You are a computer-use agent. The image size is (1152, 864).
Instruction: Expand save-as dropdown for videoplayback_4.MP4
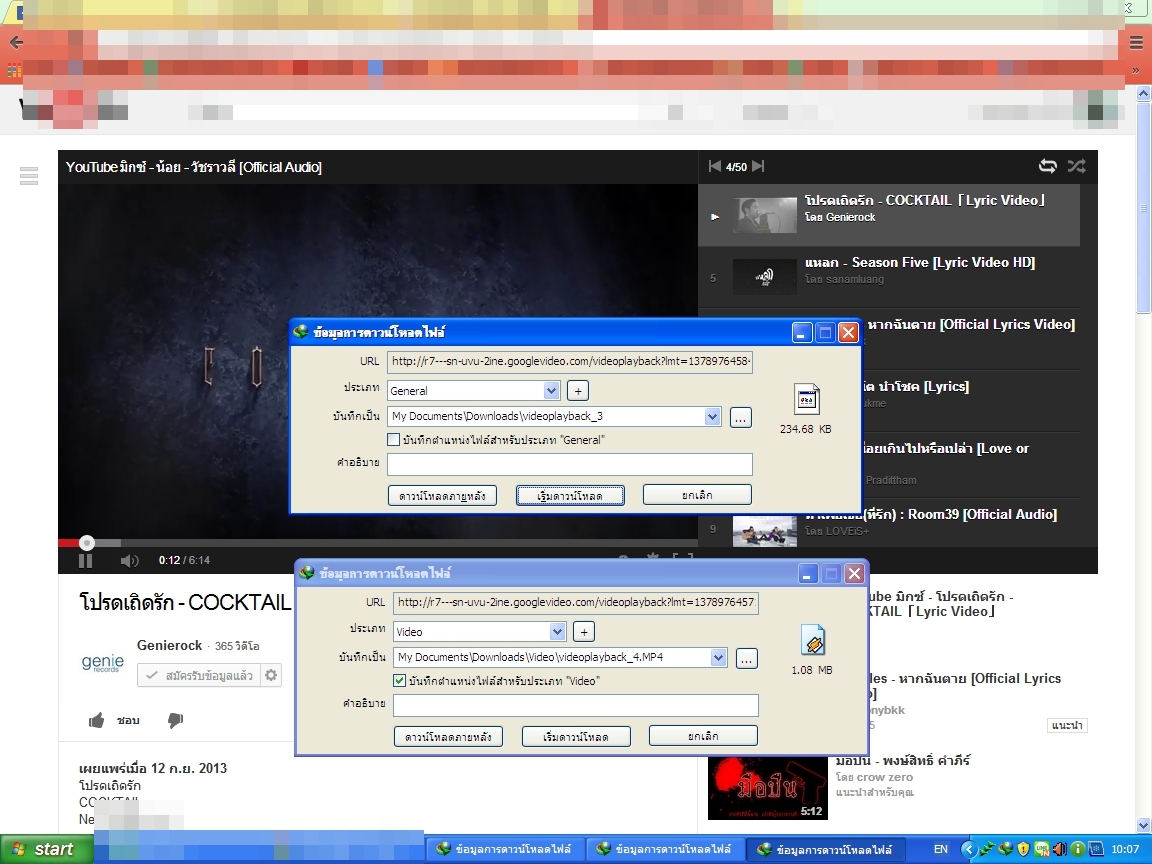719,658
